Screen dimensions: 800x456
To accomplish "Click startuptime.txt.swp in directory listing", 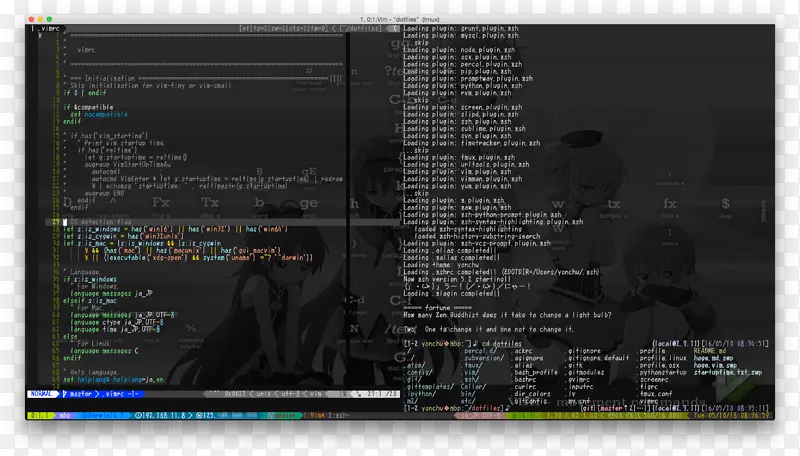I will coord(728,372).
